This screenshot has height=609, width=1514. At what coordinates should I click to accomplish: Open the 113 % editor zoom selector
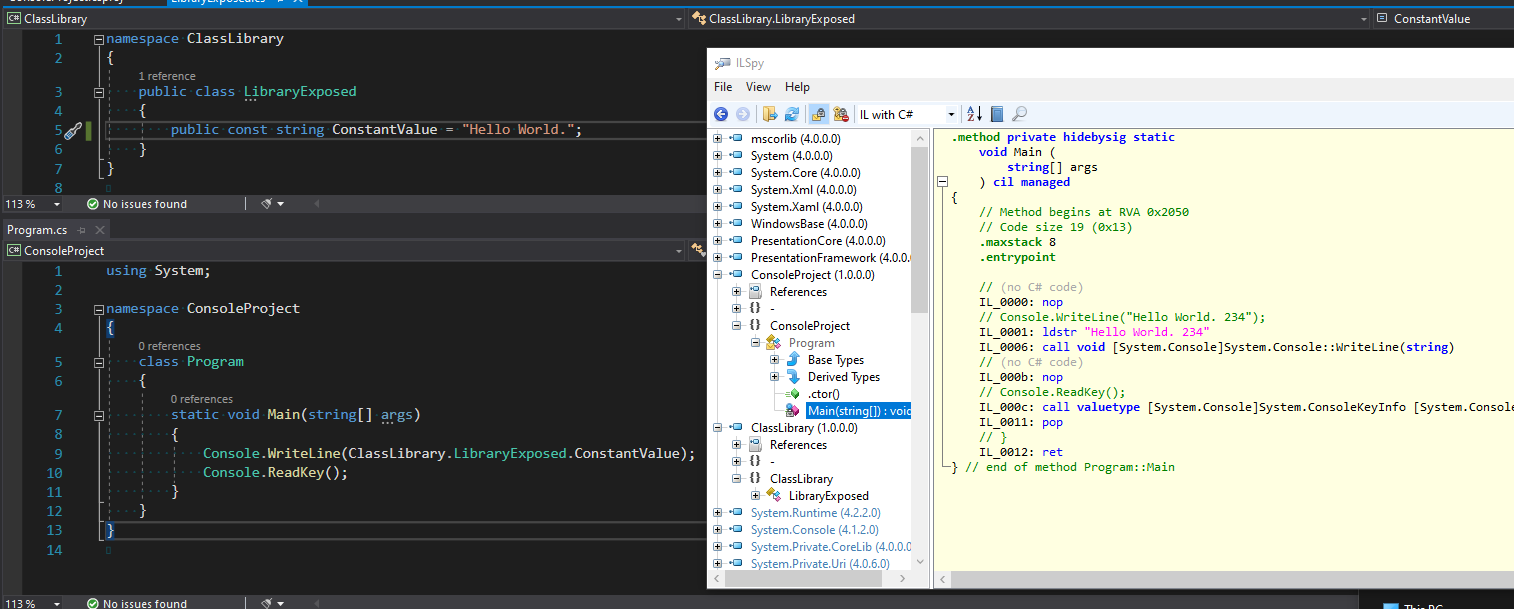pos(33,204)
